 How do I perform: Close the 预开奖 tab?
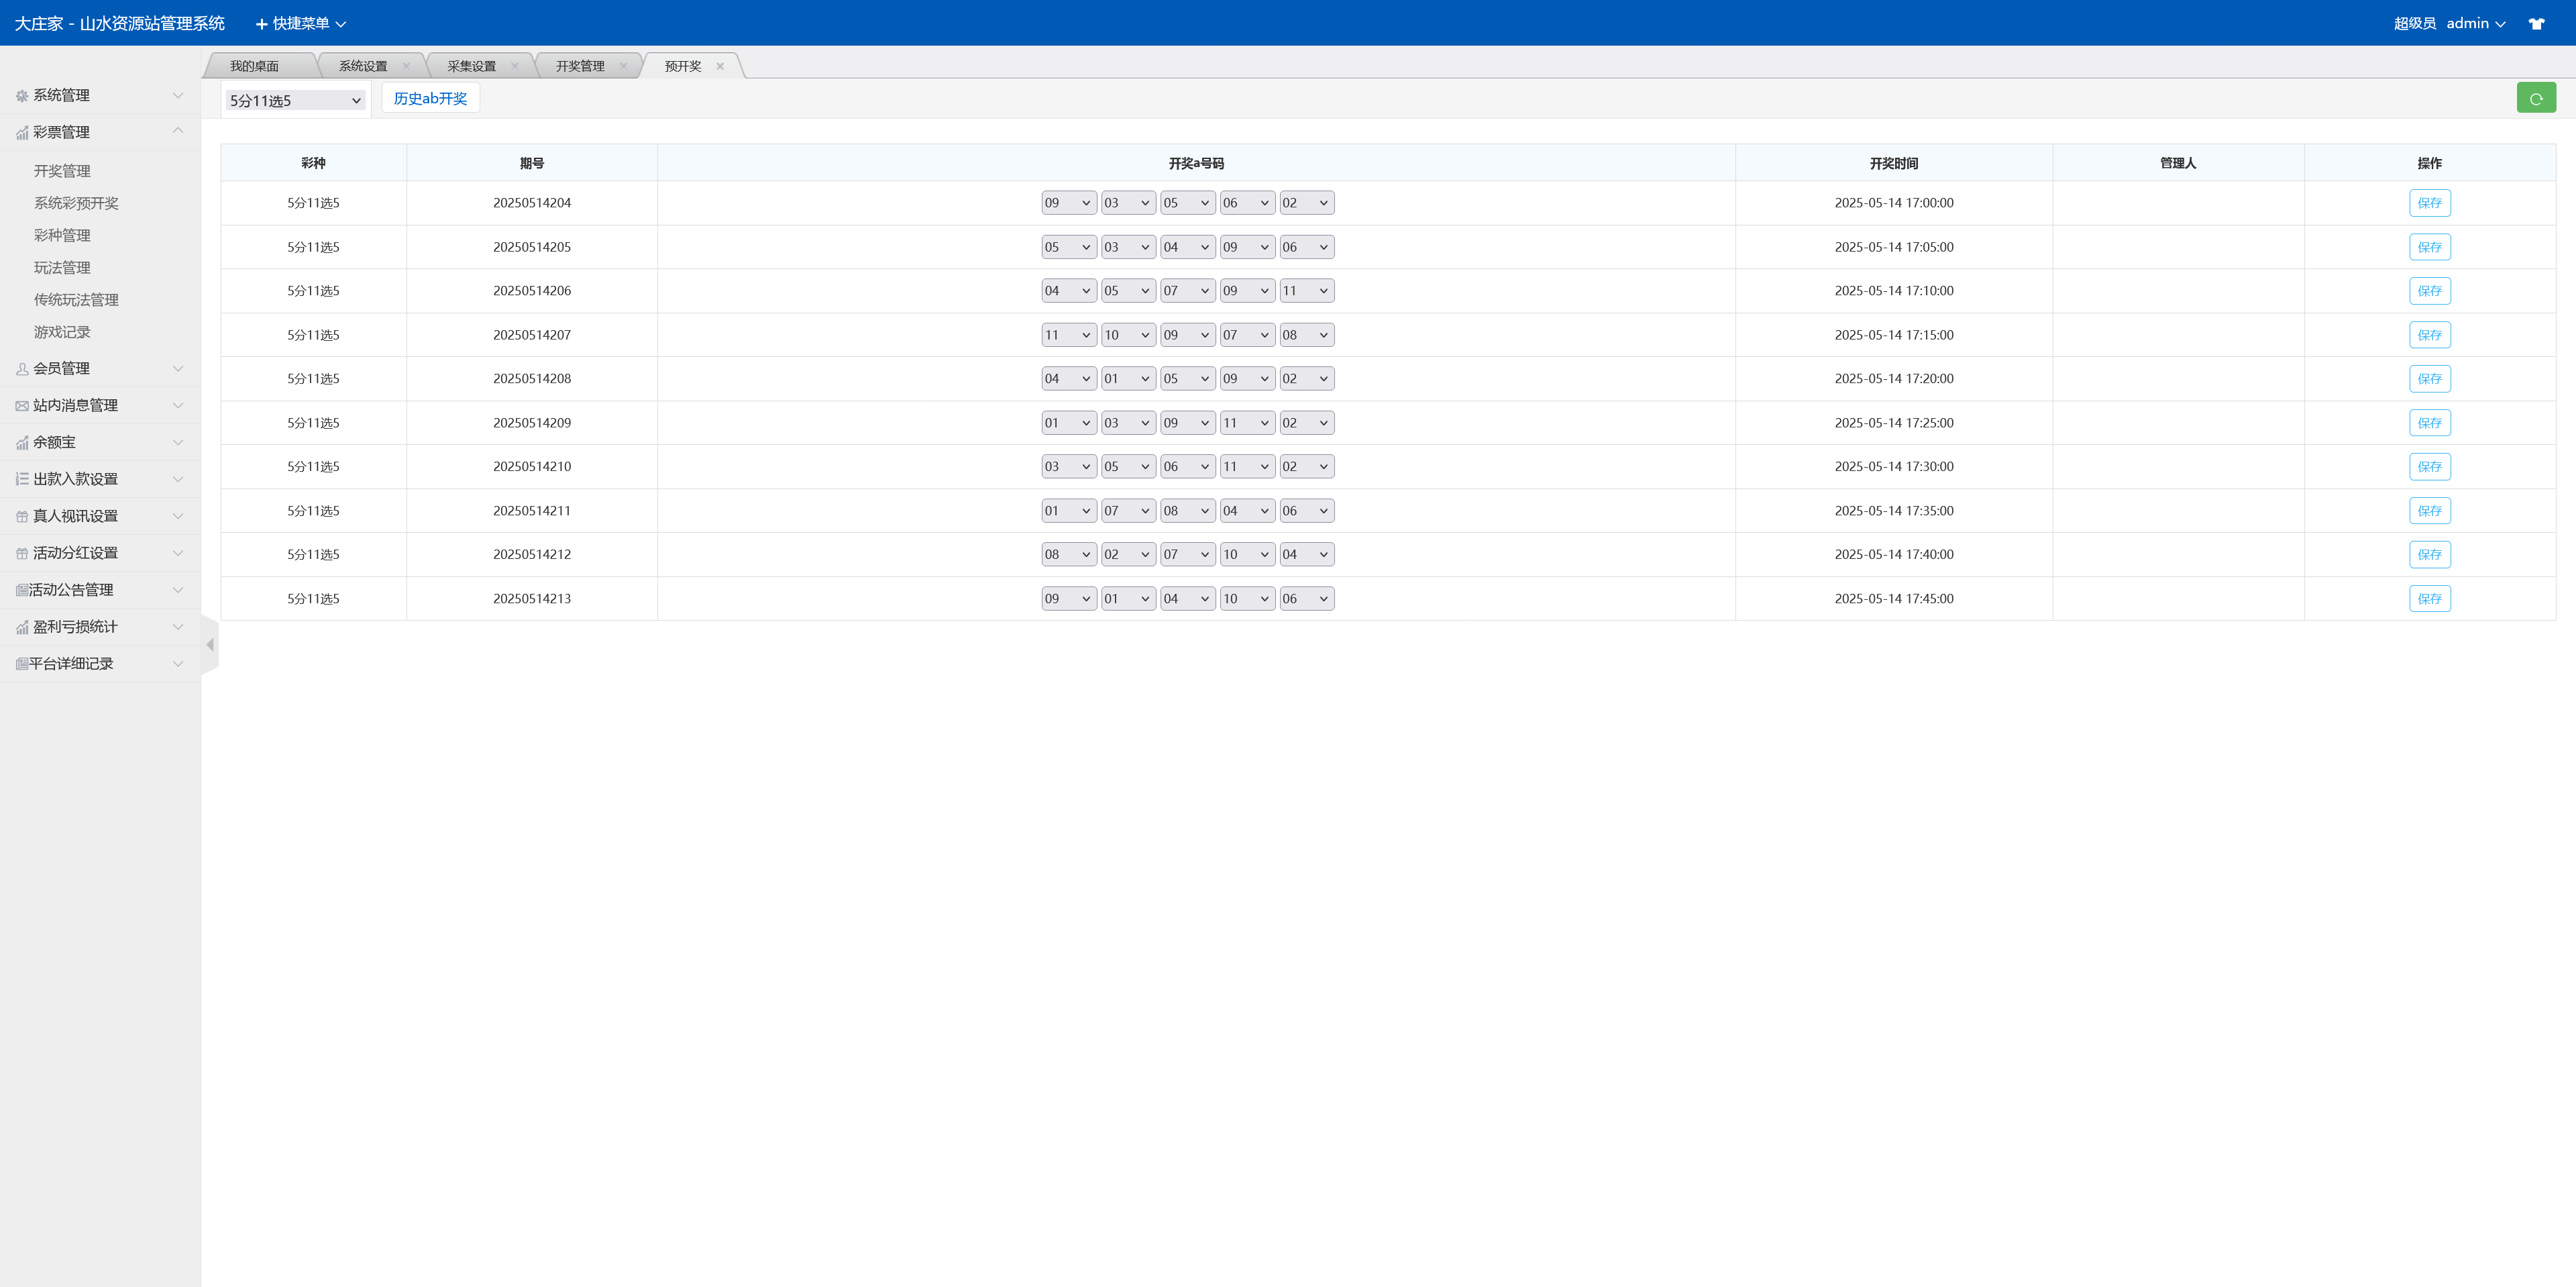click(x=720, y=66)
